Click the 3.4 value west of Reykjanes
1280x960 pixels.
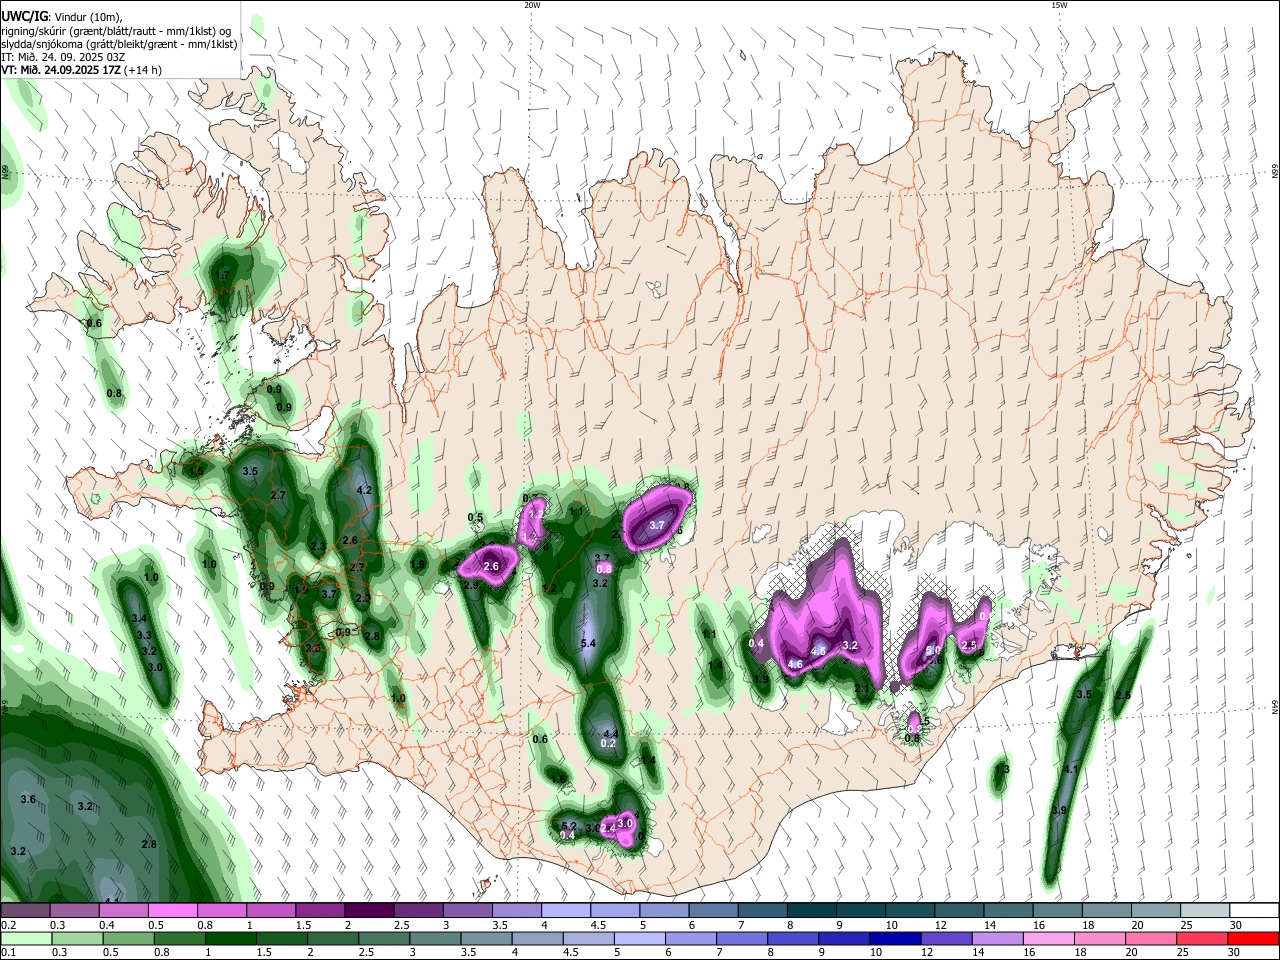[140, 619]
